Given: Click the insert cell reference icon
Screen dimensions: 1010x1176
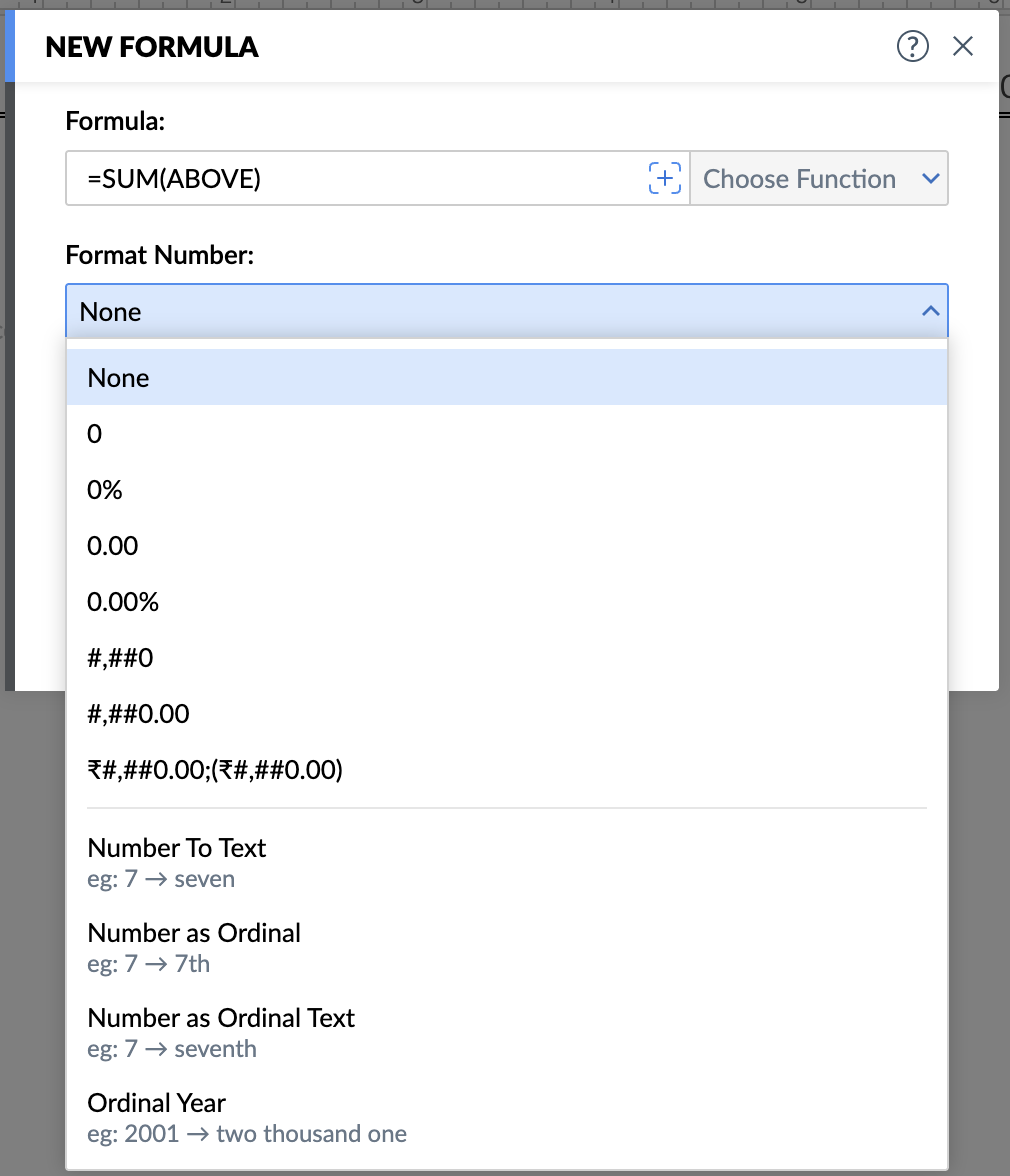Looking at the screenshot, I should coord(664,178).
